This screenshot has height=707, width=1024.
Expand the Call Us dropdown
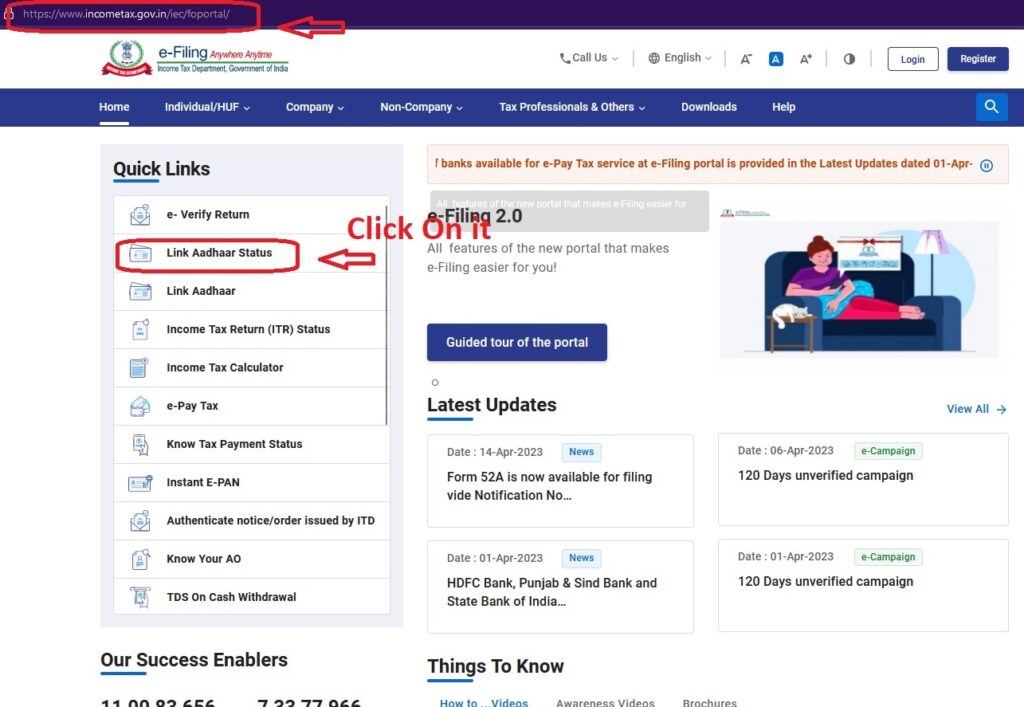588,58
